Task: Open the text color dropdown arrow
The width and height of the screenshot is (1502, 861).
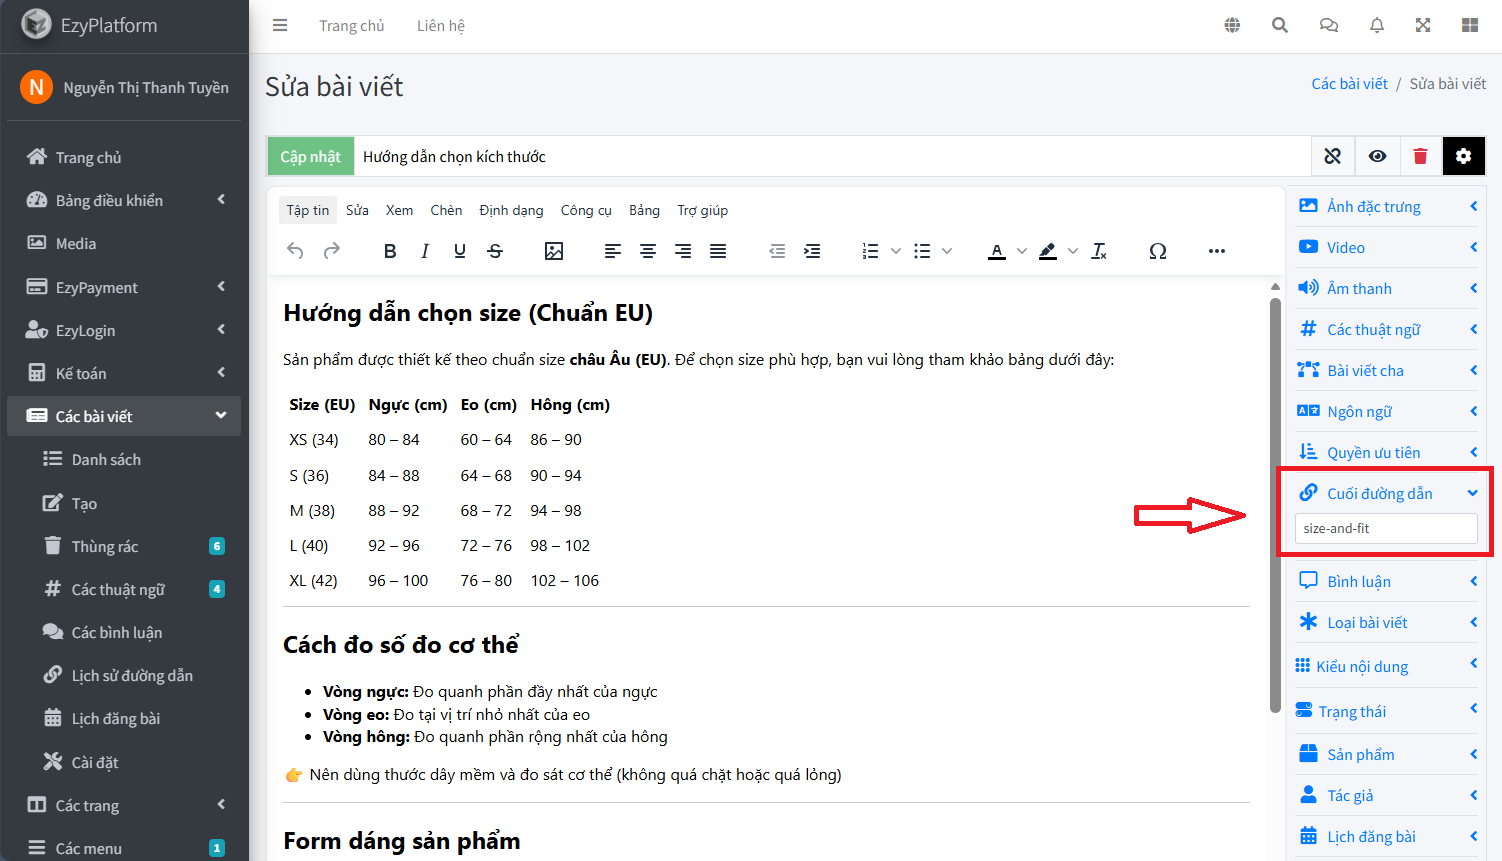Action: (x=1021, y=251)
